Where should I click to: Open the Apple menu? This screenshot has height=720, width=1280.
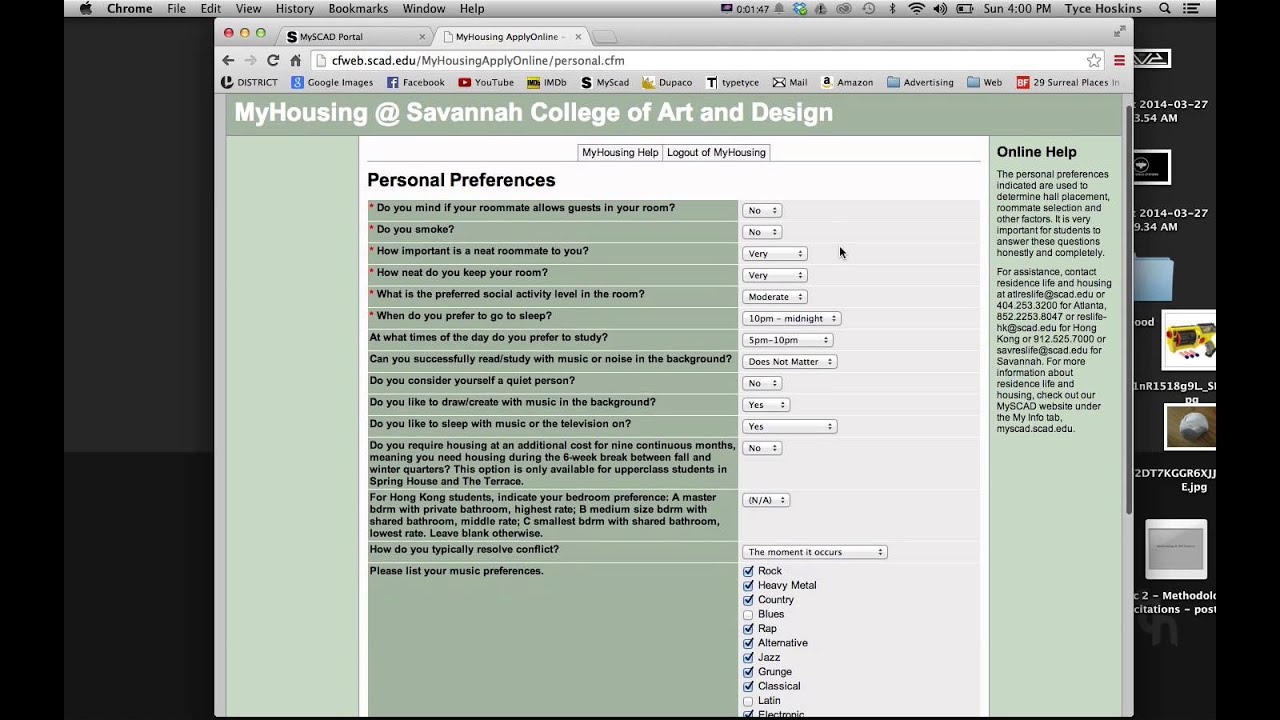coord(85,9)
